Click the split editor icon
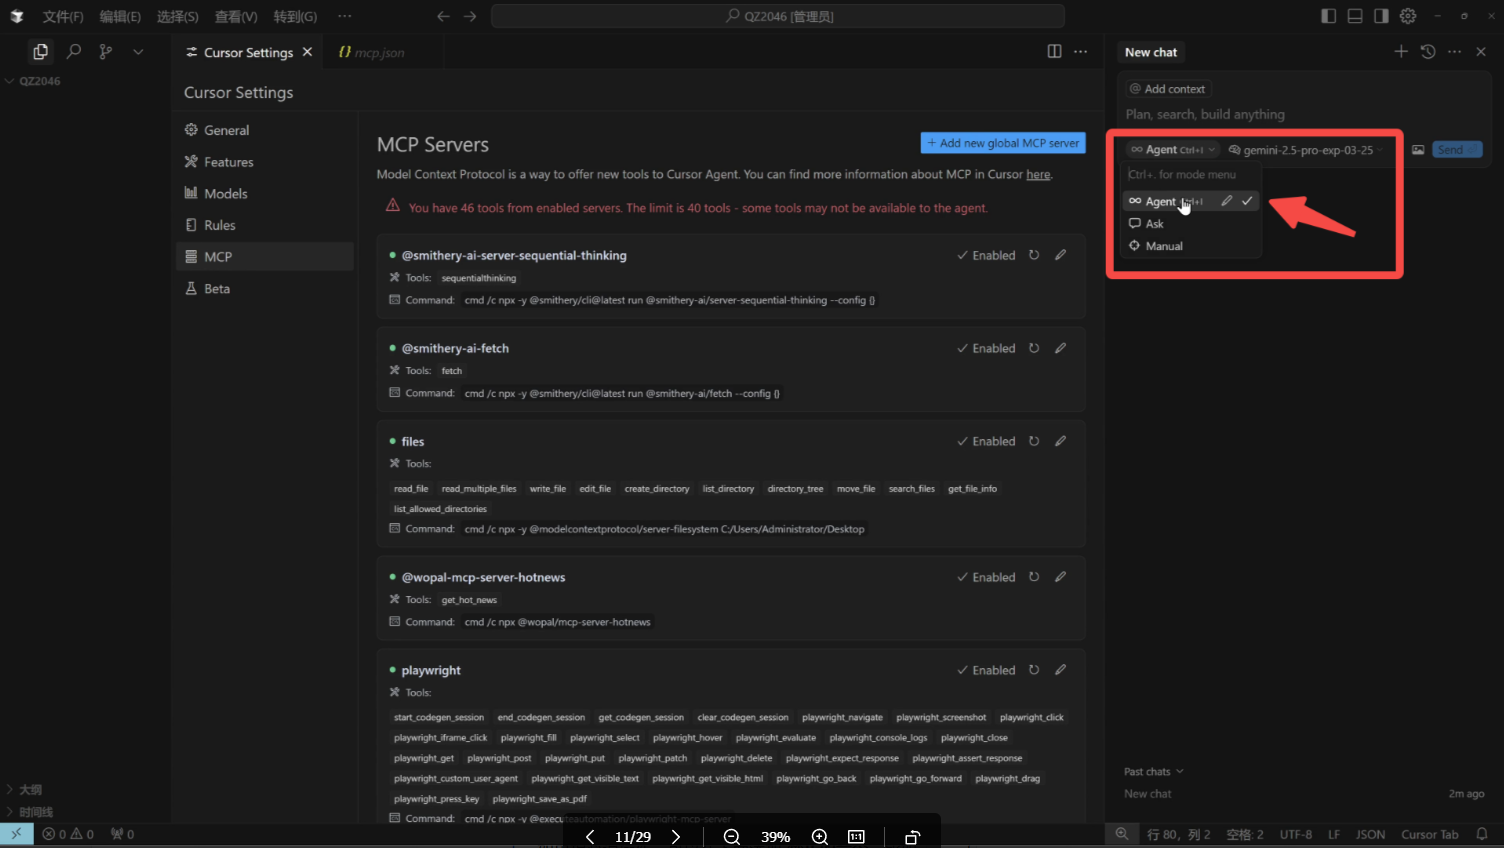Screen dimensions: 1504x848 (x=1054, y=52)
